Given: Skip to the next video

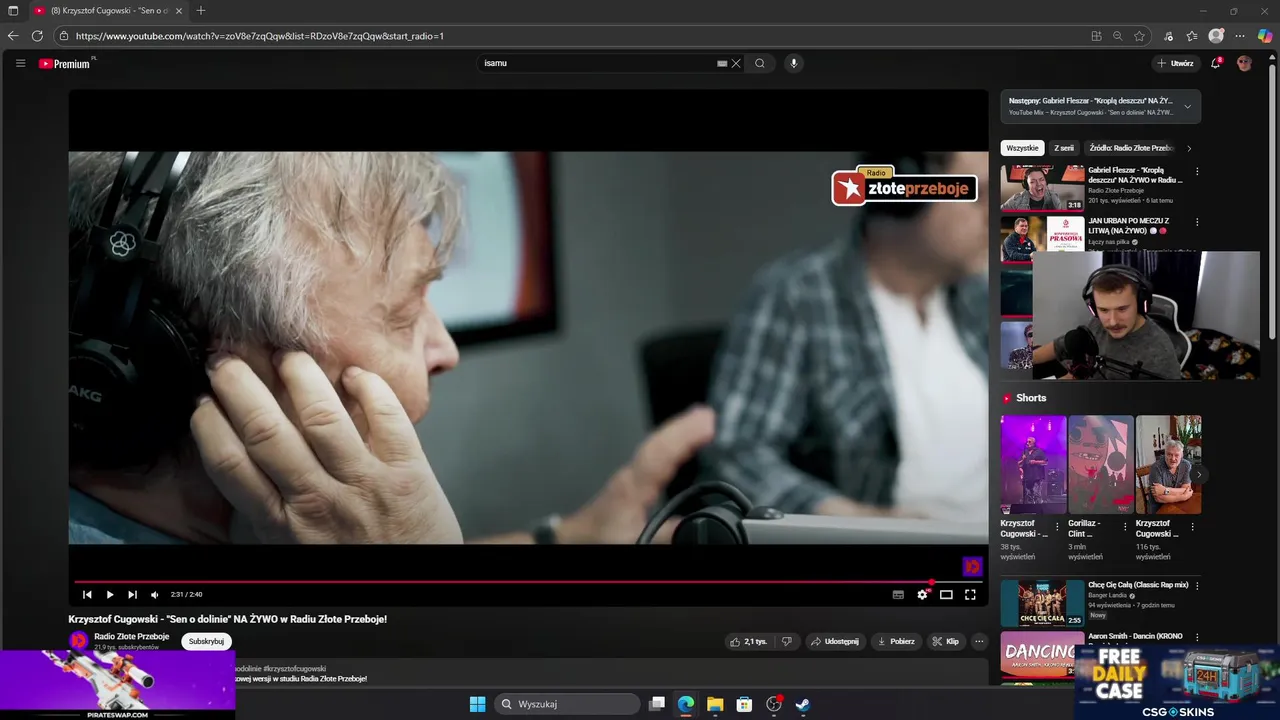Looking at the screenshot, I should [132, 594].
